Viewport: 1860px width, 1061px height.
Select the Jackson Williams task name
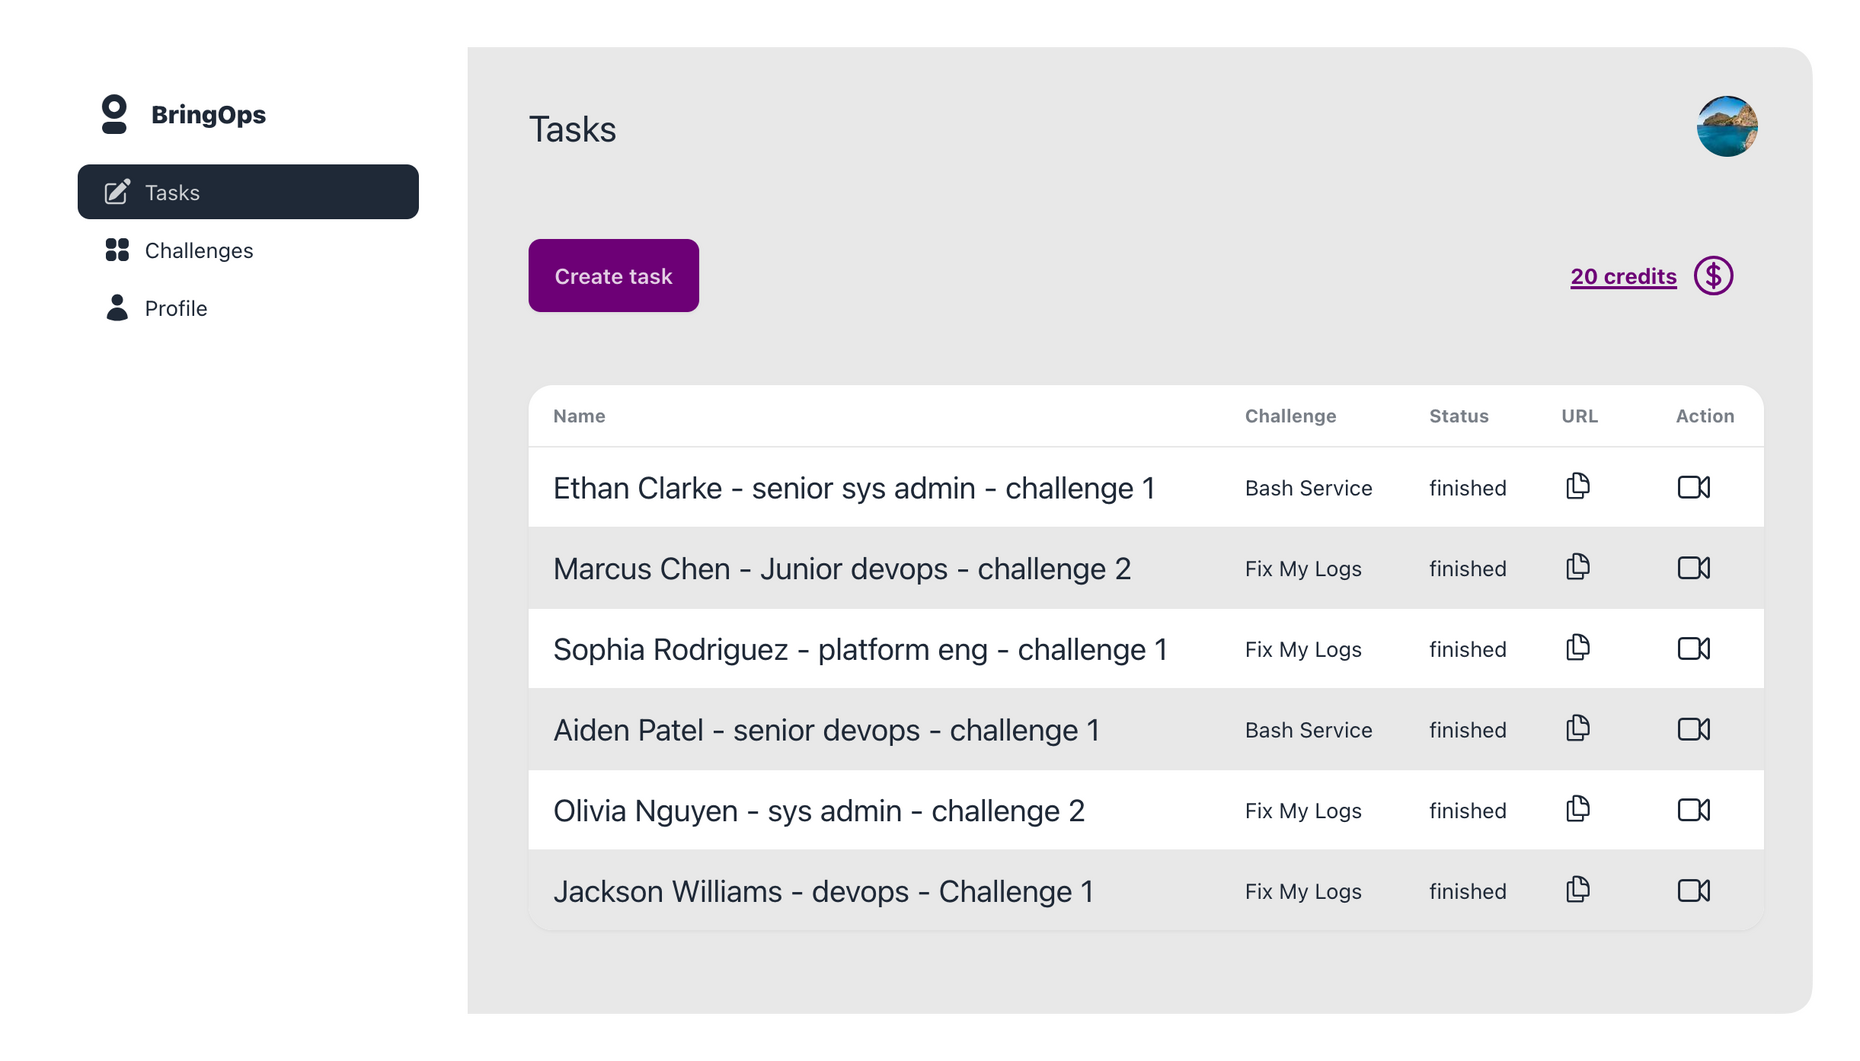pyautogui.click(x=823, y=891)
